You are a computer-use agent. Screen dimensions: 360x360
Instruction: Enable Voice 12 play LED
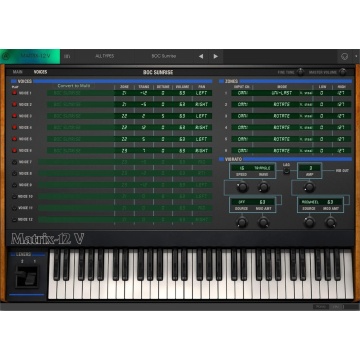coord(14,220)
